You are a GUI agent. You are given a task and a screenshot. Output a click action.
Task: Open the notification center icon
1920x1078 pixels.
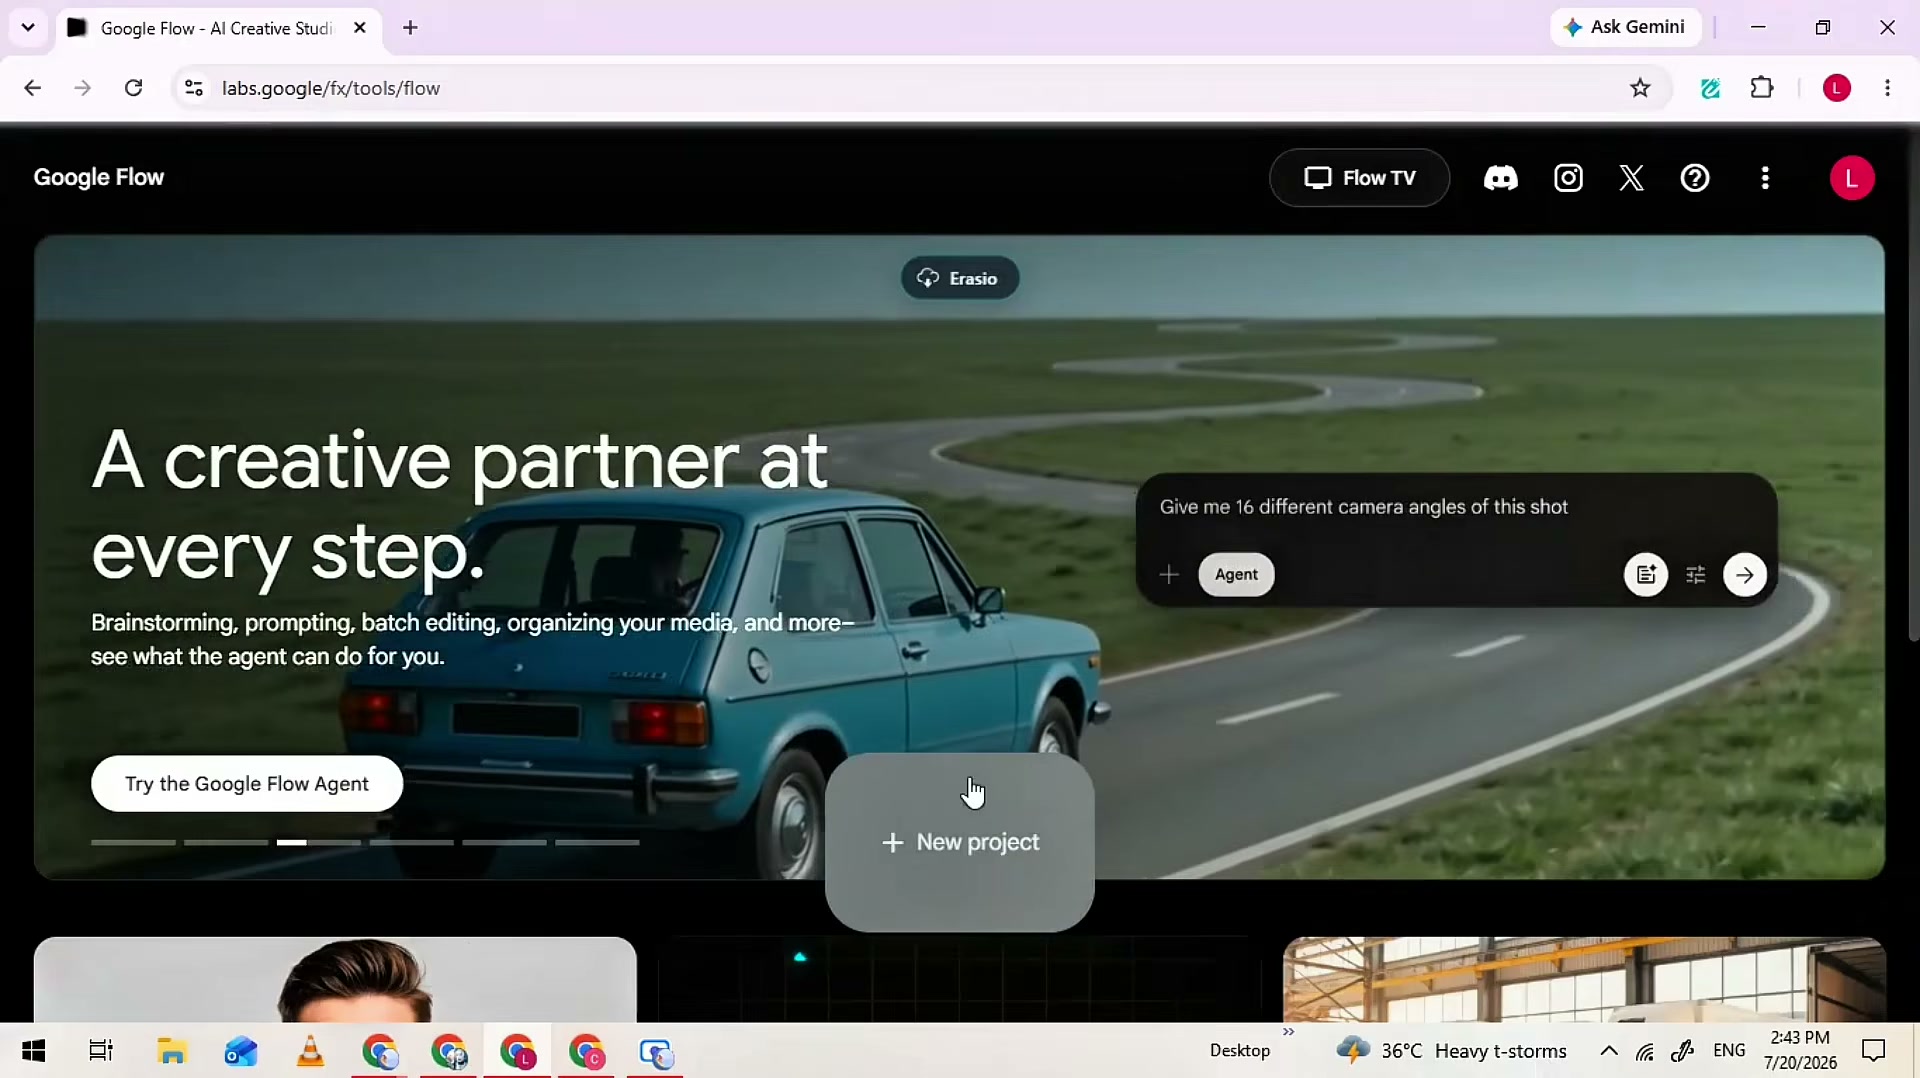pyautogui.click(x=1873, y=1051)
